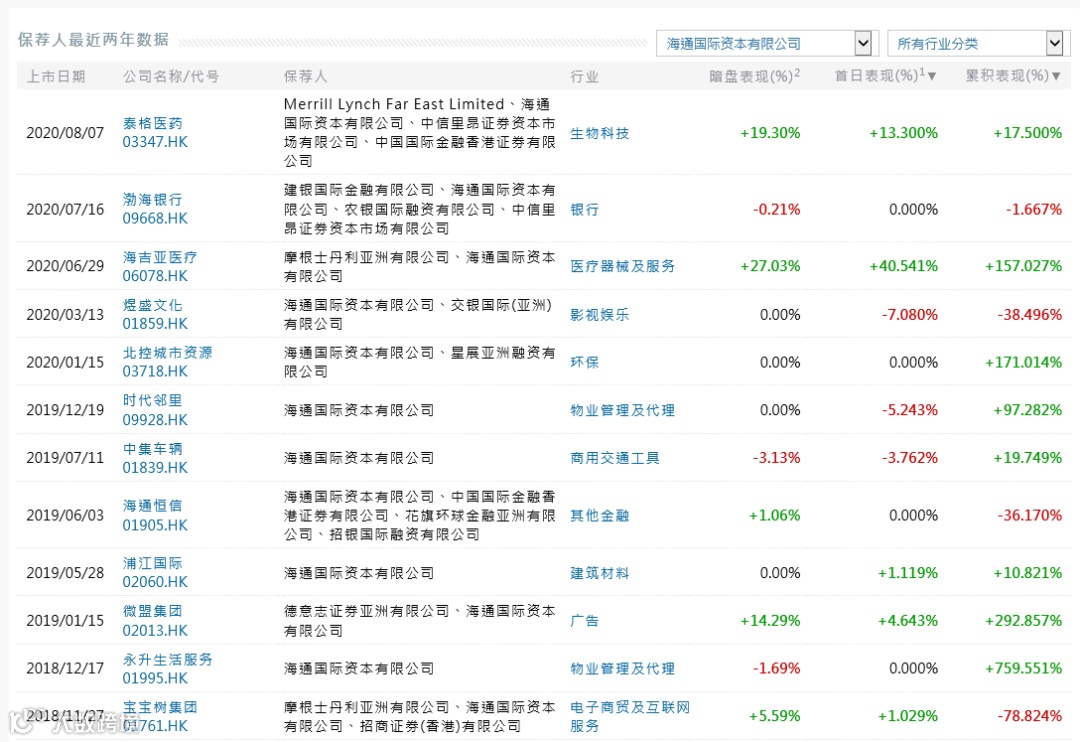The image size is (1080, 742).
Task: Click the +19.30% grey market value
Action: click(x=770, y=133)
